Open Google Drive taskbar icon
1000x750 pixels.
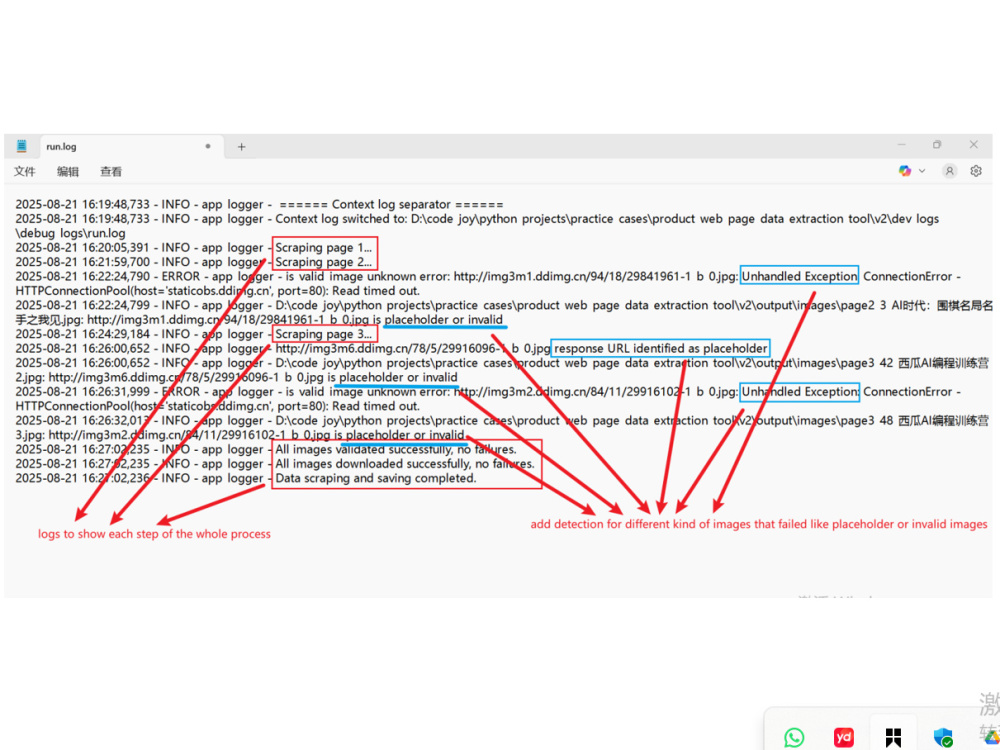click(992, 739)
